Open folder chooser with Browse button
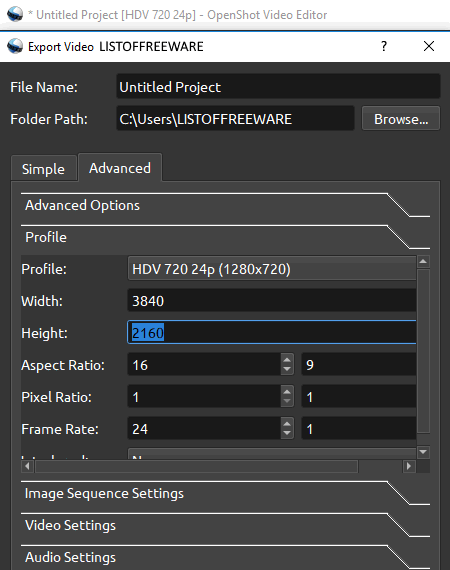 click(401, 119)
